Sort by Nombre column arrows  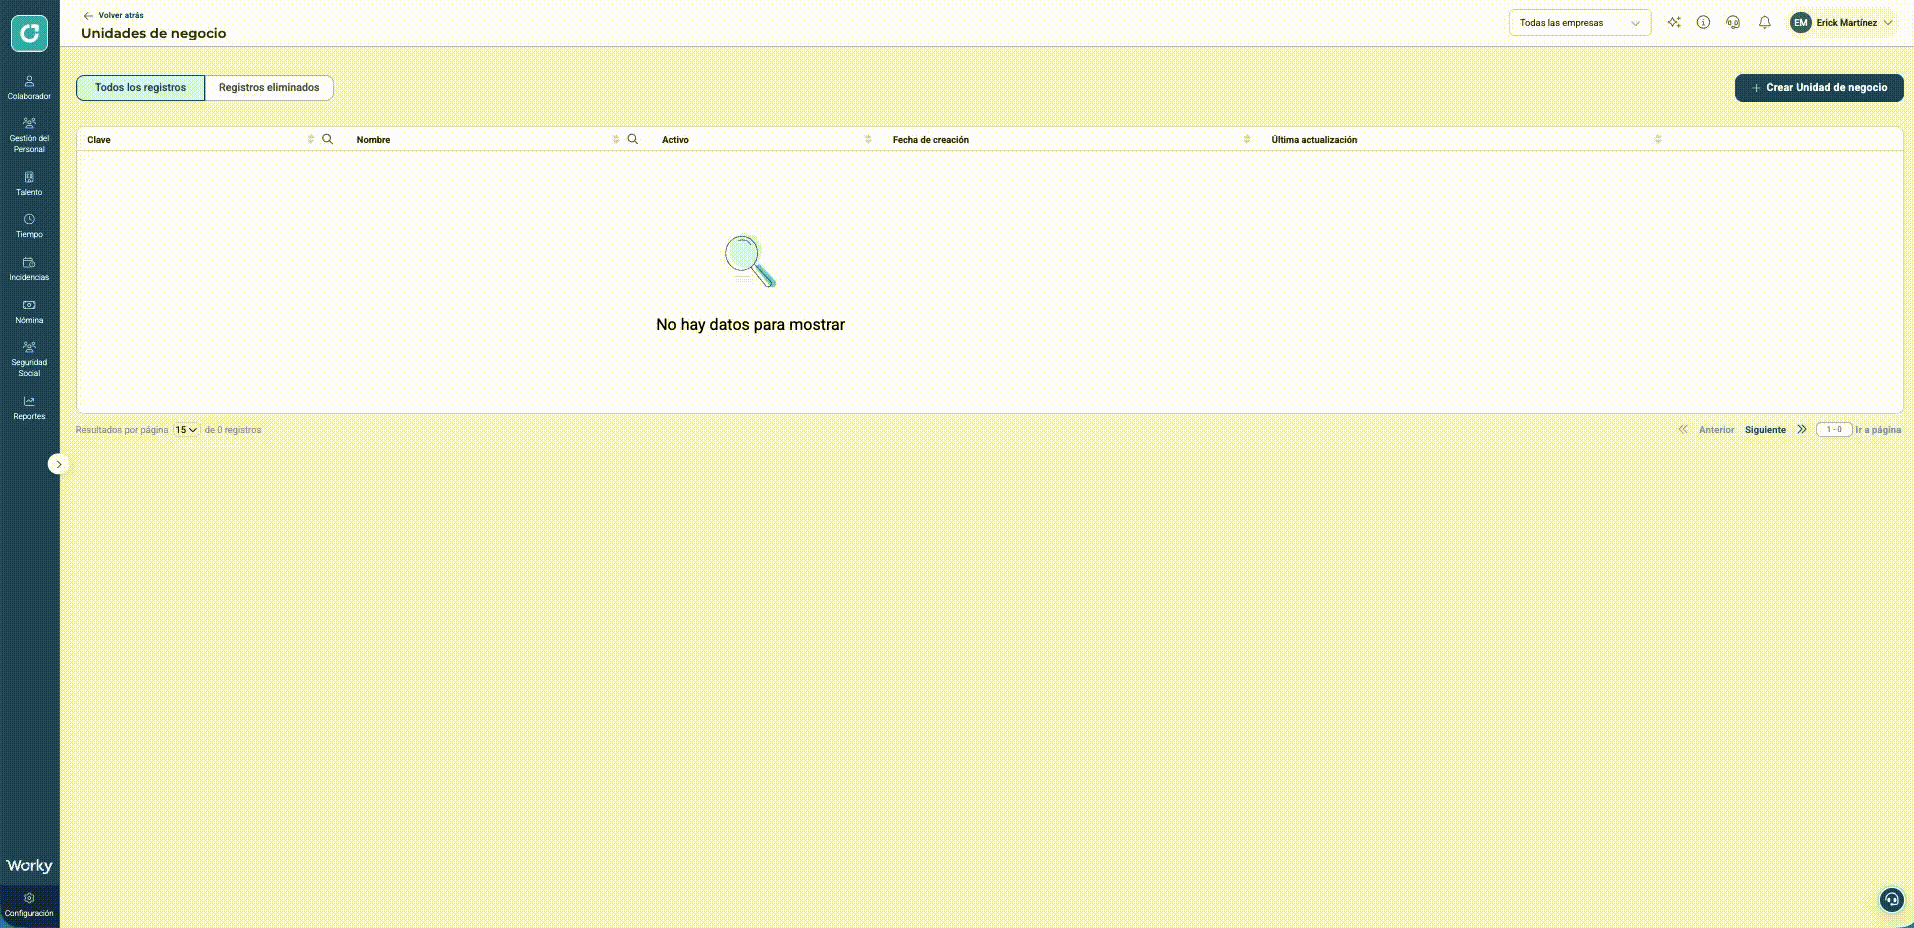[616, 140]
